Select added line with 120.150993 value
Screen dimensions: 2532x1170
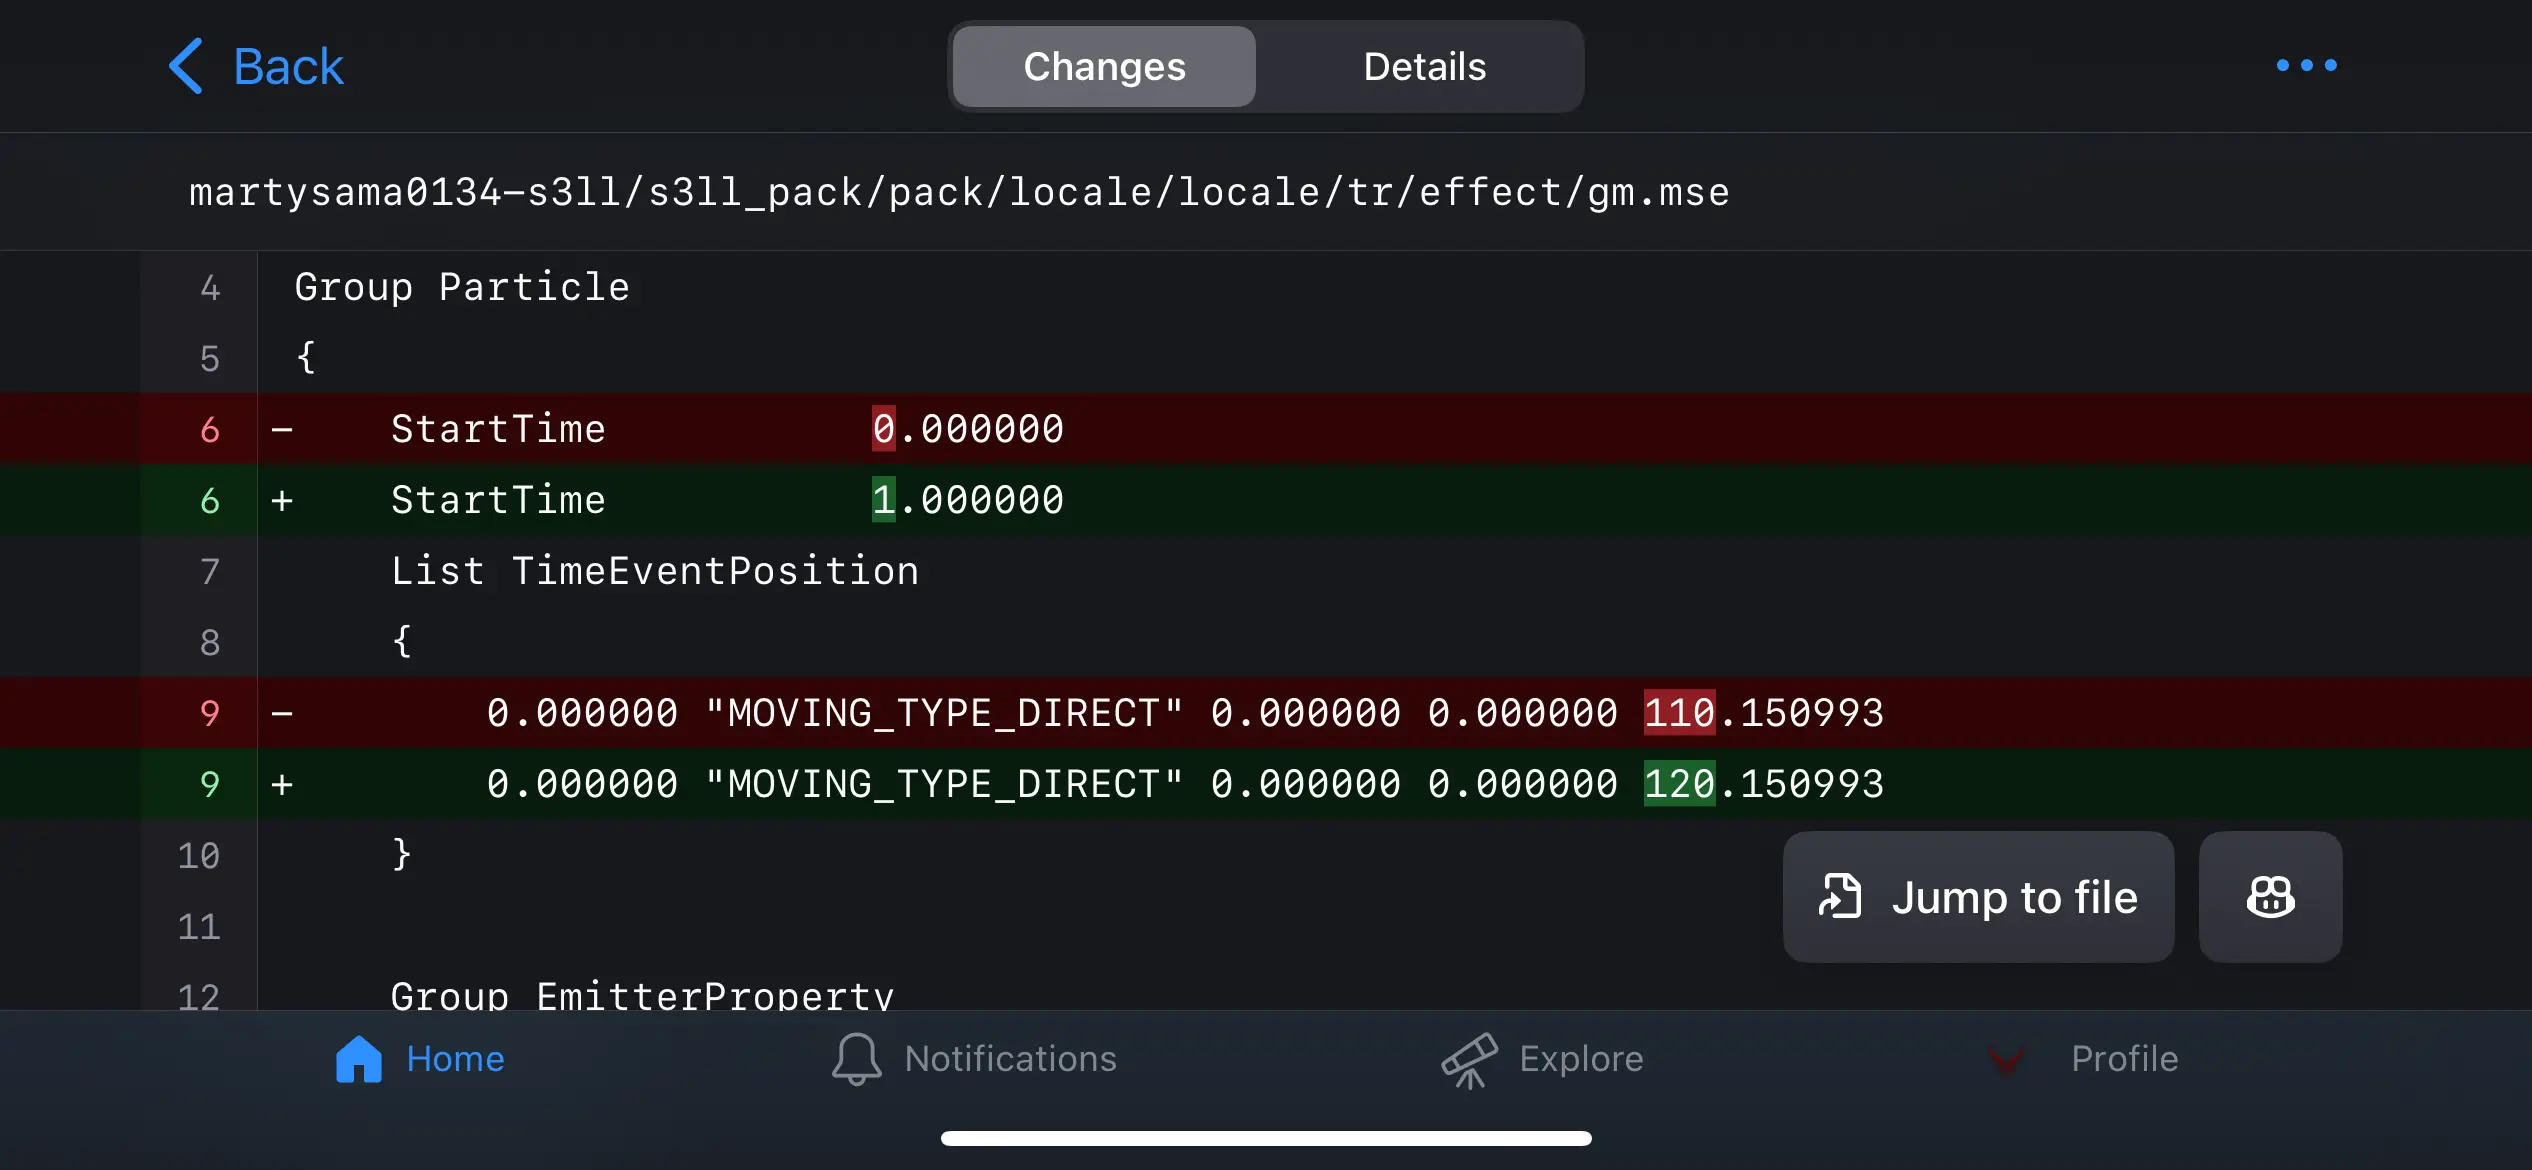[x=1184, y=784]
